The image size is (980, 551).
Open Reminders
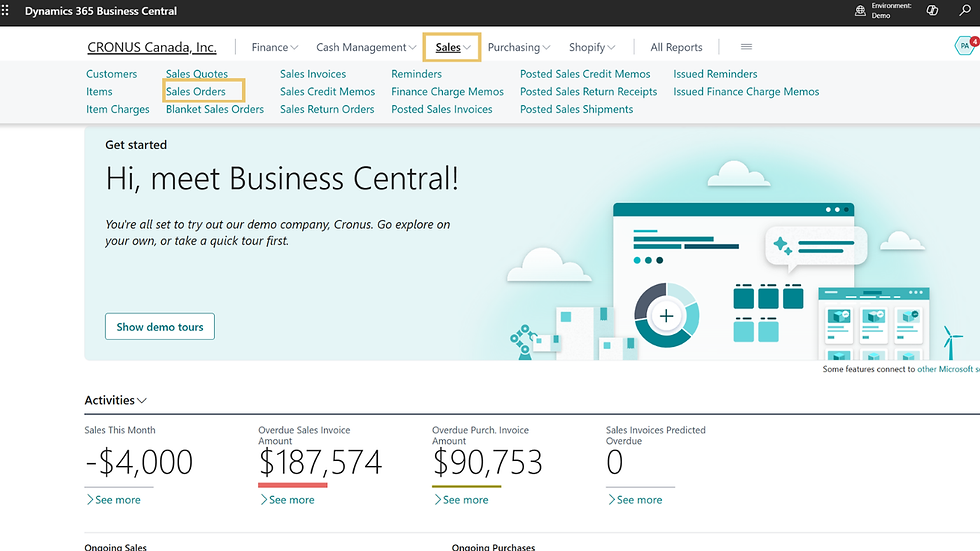point(416,74)
